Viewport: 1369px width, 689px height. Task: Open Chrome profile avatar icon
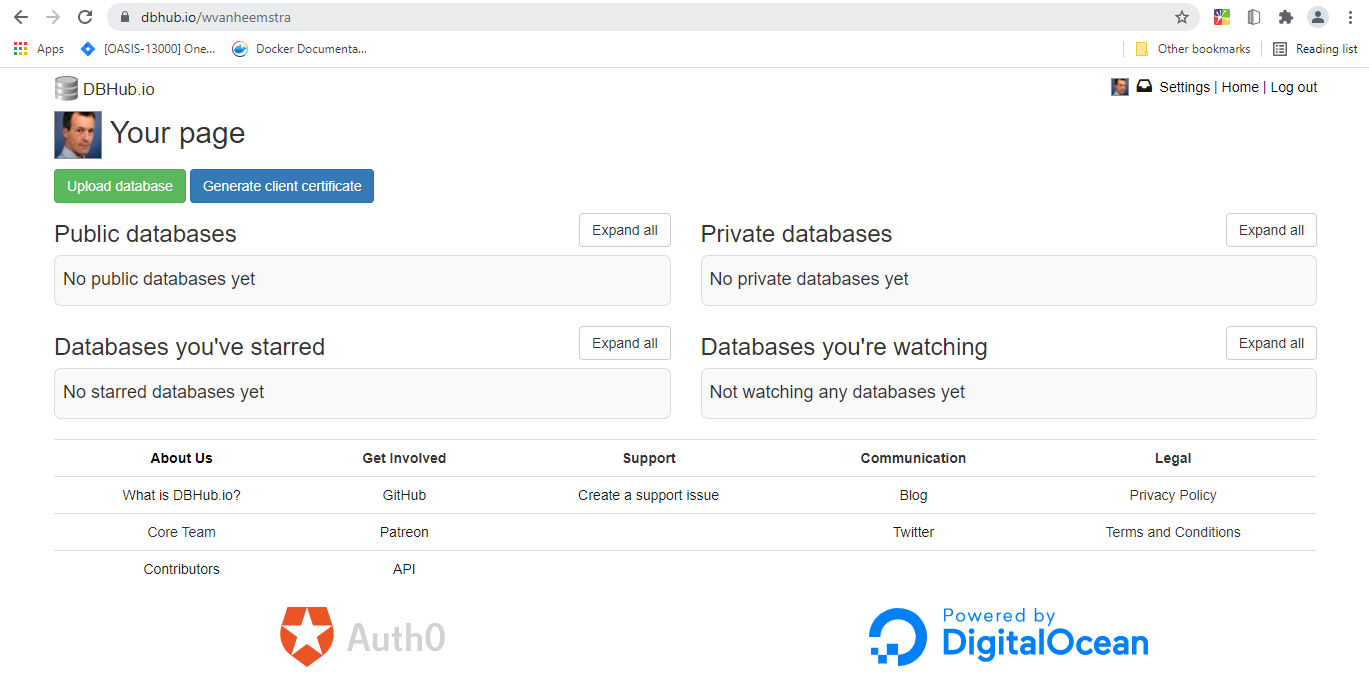pos(1318,17)
